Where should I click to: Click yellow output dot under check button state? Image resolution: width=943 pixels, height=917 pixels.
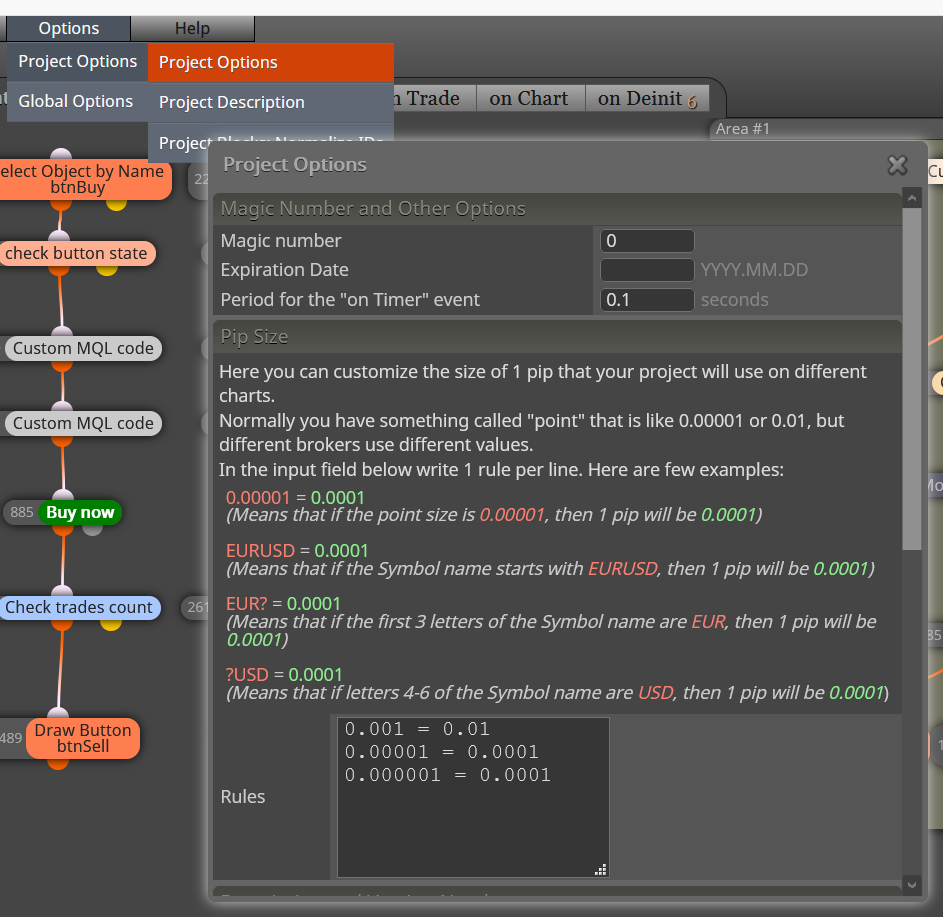[x=106, y=270]
